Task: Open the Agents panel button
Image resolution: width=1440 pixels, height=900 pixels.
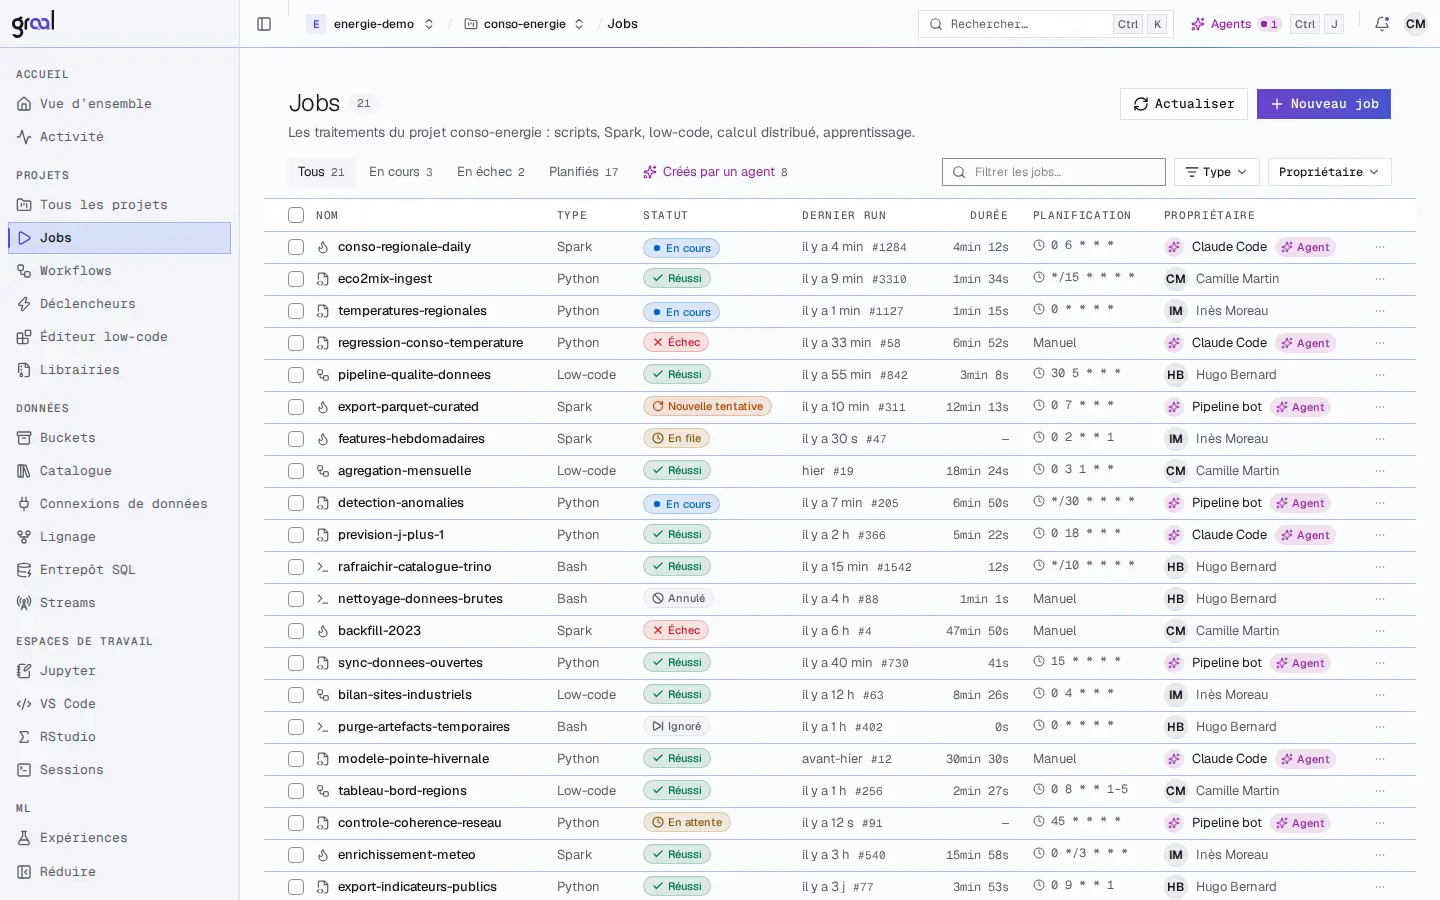Action: [x=1266, y=24]
